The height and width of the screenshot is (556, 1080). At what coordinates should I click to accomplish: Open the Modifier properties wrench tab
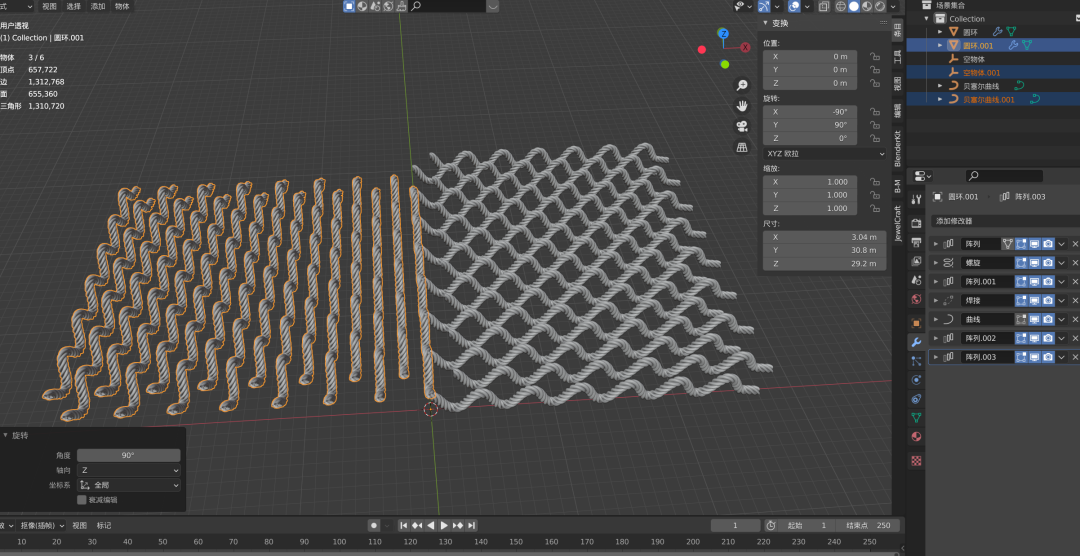point(916,342)
